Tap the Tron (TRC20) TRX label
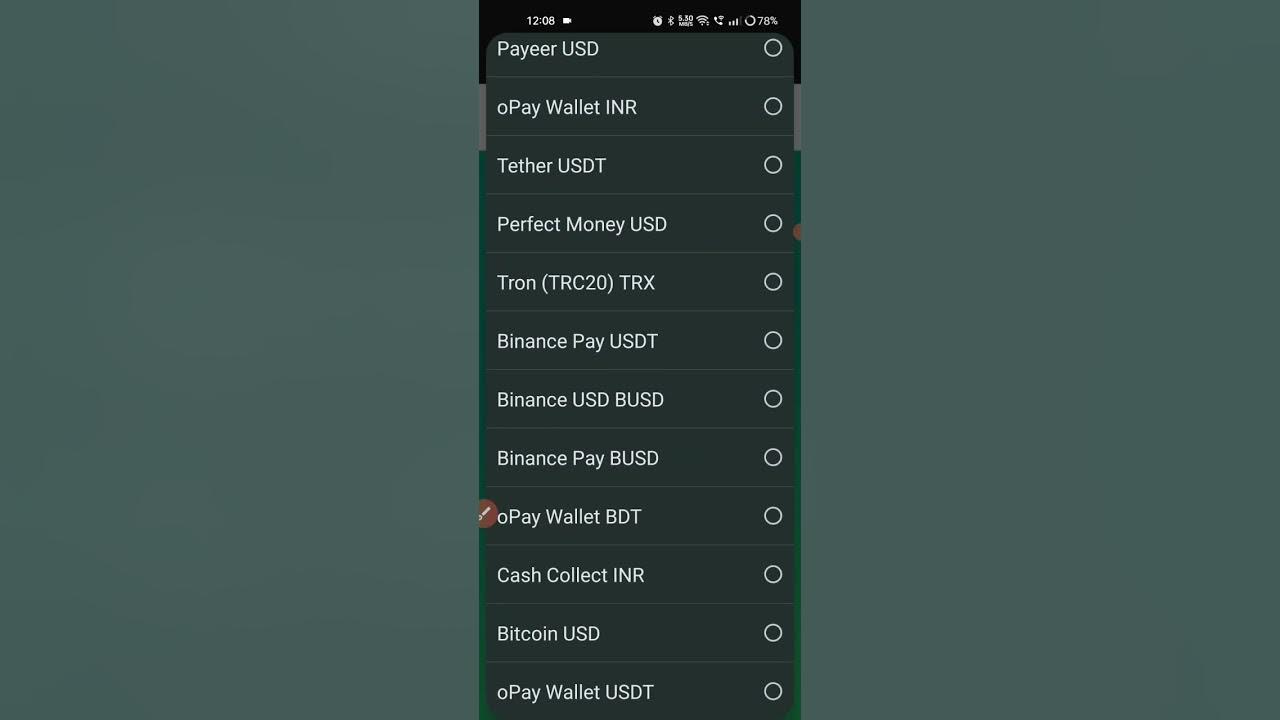 [x=575, y=283]
